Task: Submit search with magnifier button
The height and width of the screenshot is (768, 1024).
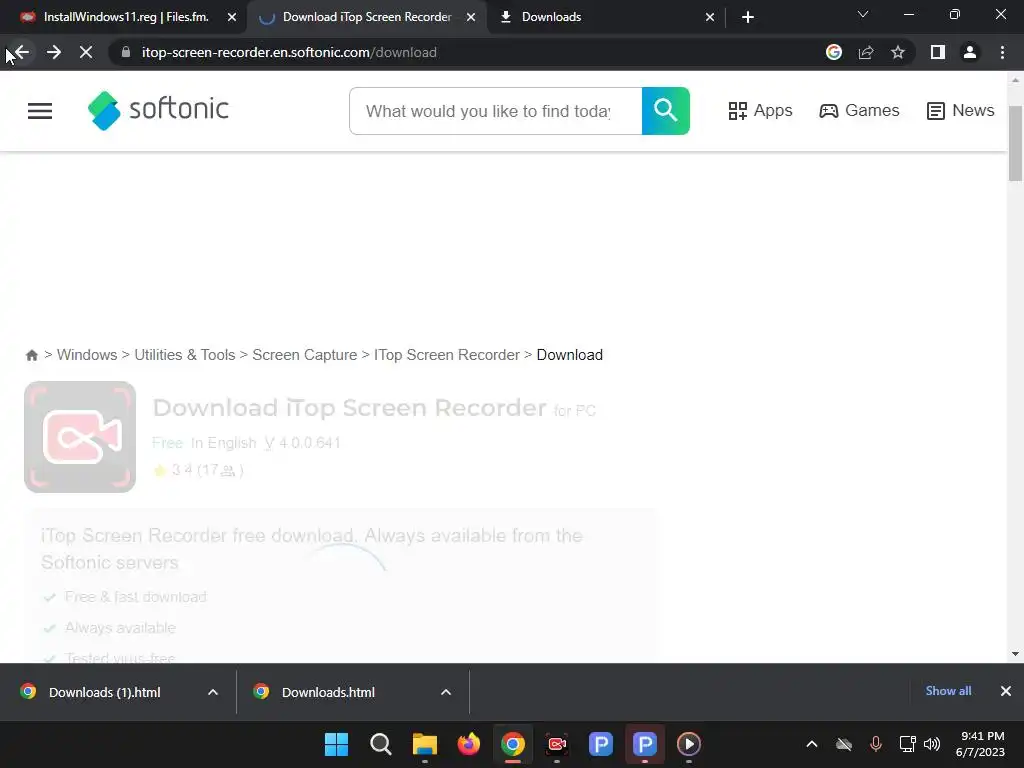Action: click(665, 111)
